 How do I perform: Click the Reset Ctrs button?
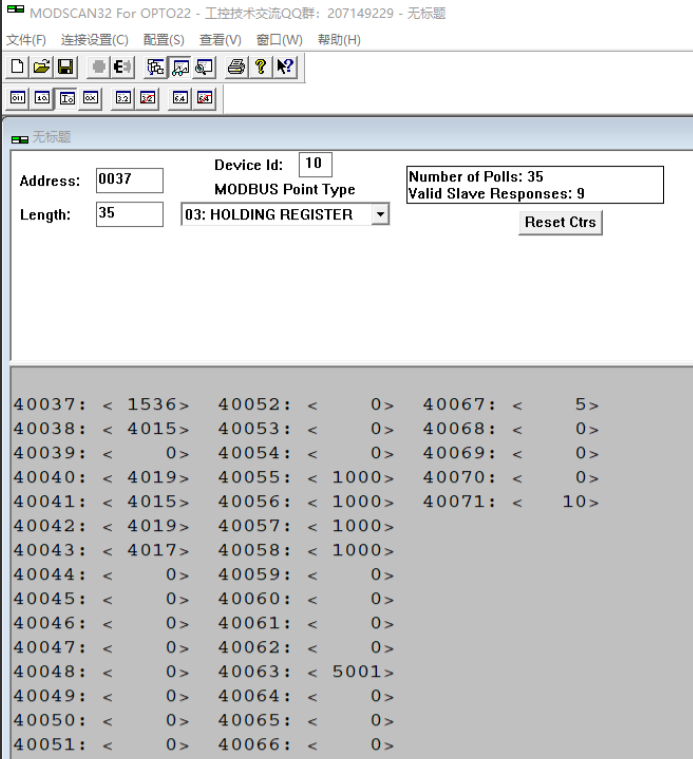[x=560, y=222]
